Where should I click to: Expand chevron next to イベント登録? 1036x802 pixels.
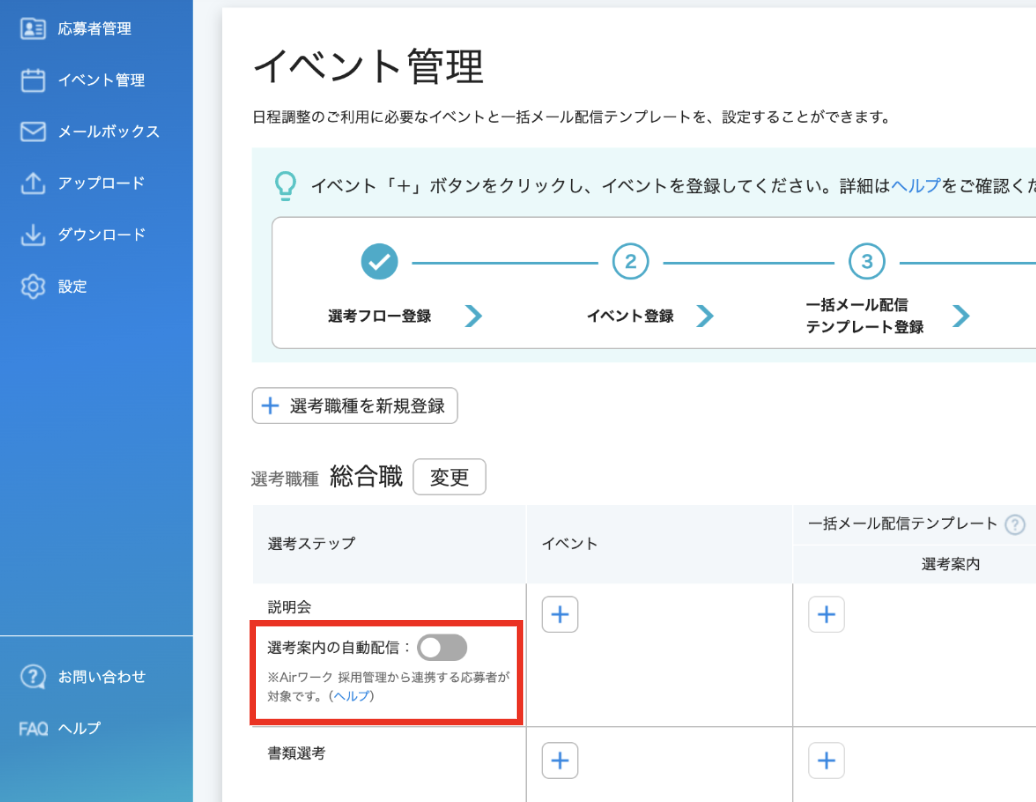coord(705,316)
